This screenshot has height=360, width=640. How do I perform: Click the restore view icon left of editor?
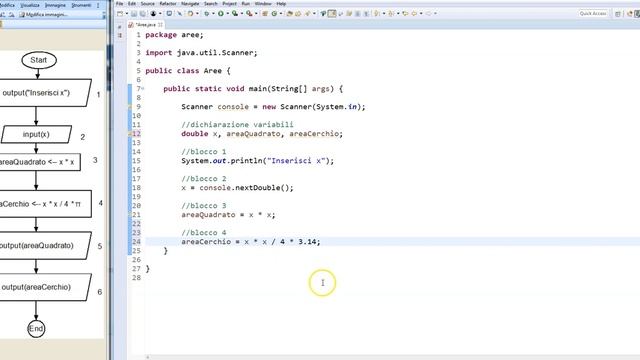pos(120,27)
